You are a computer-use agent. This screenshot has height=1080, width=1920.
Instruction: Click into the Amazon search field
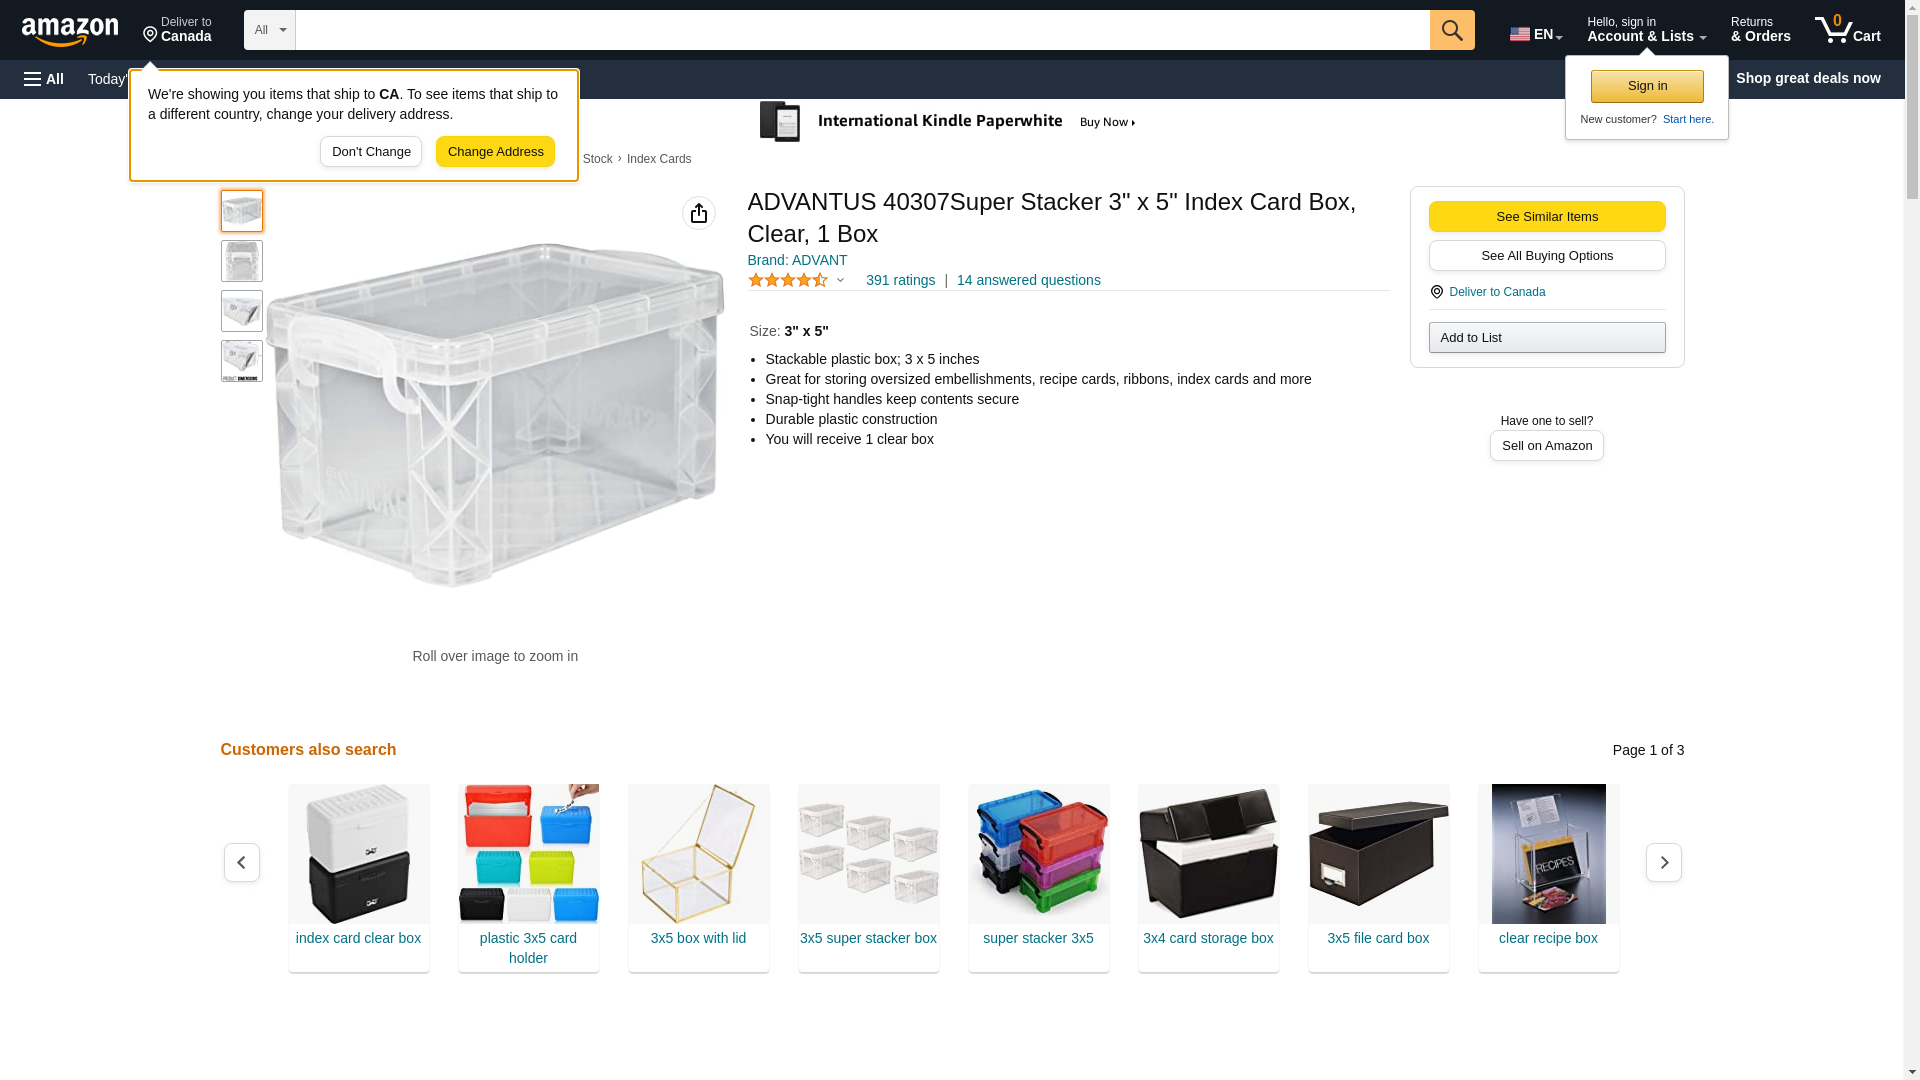tap(863, 30)
